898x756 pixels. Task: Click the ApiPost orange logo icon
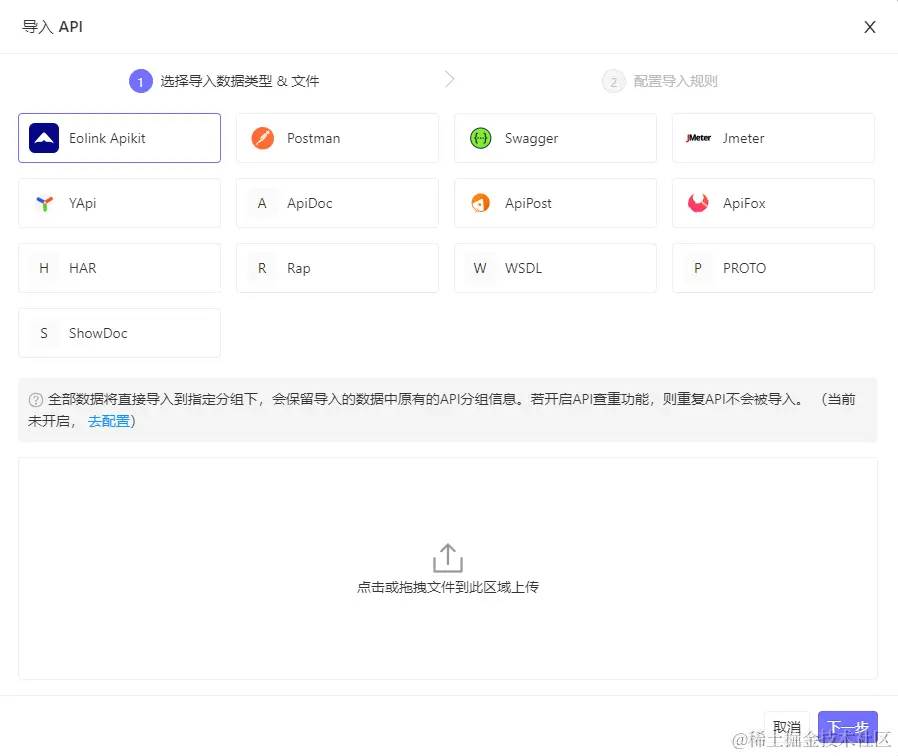[480, 203]
